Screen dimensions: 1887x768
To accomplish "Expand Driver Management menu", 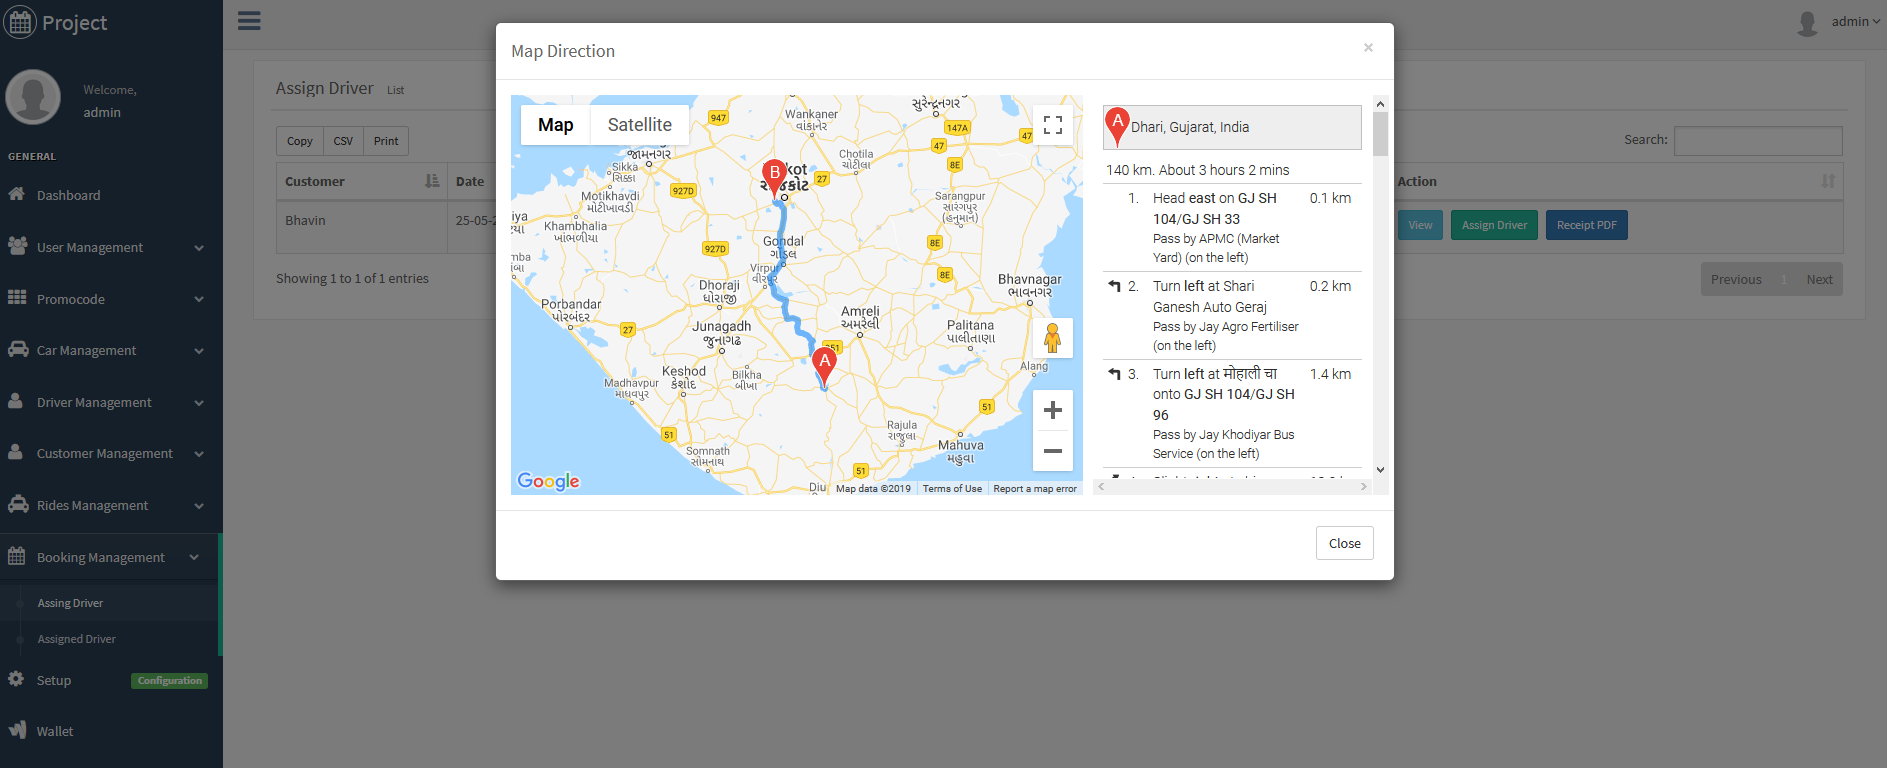I will 111,402.
